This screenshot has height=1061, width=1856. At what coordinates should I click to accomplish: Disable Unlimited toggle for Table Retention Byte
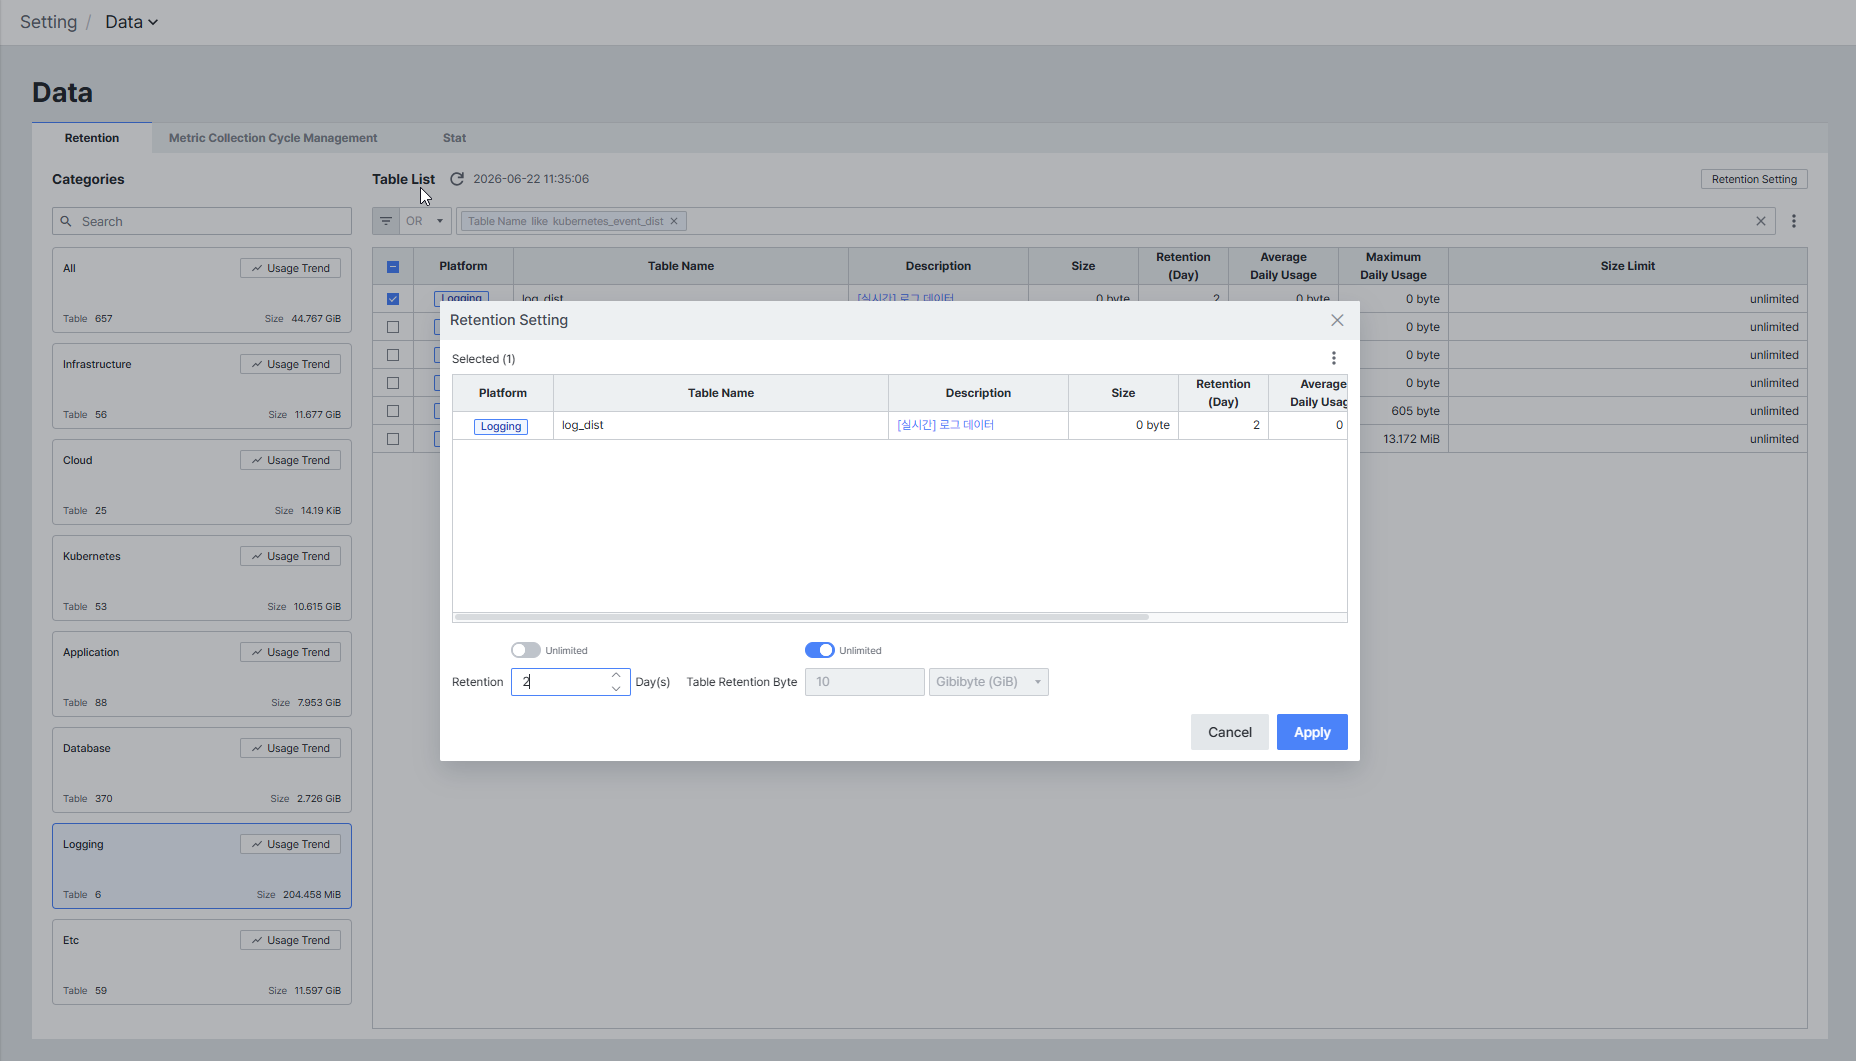point(819,650)
